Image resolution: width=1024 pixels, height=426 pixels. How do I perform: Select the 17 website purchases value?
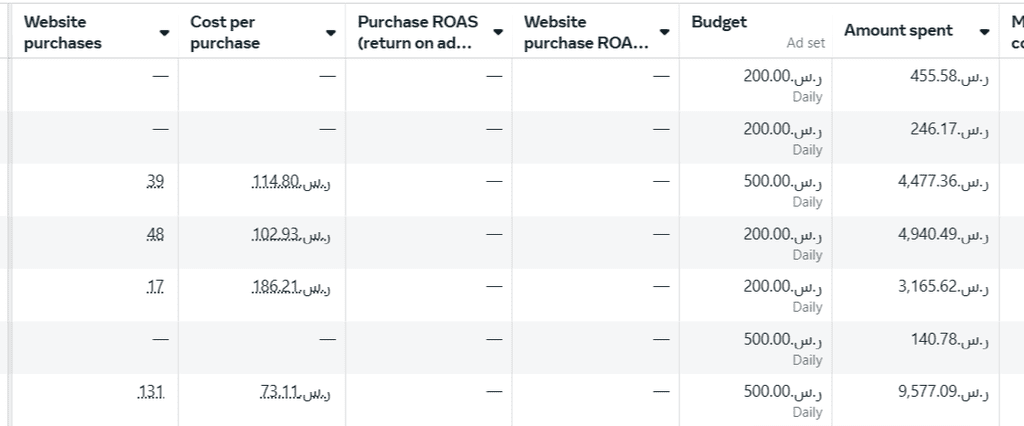point(155,287)
